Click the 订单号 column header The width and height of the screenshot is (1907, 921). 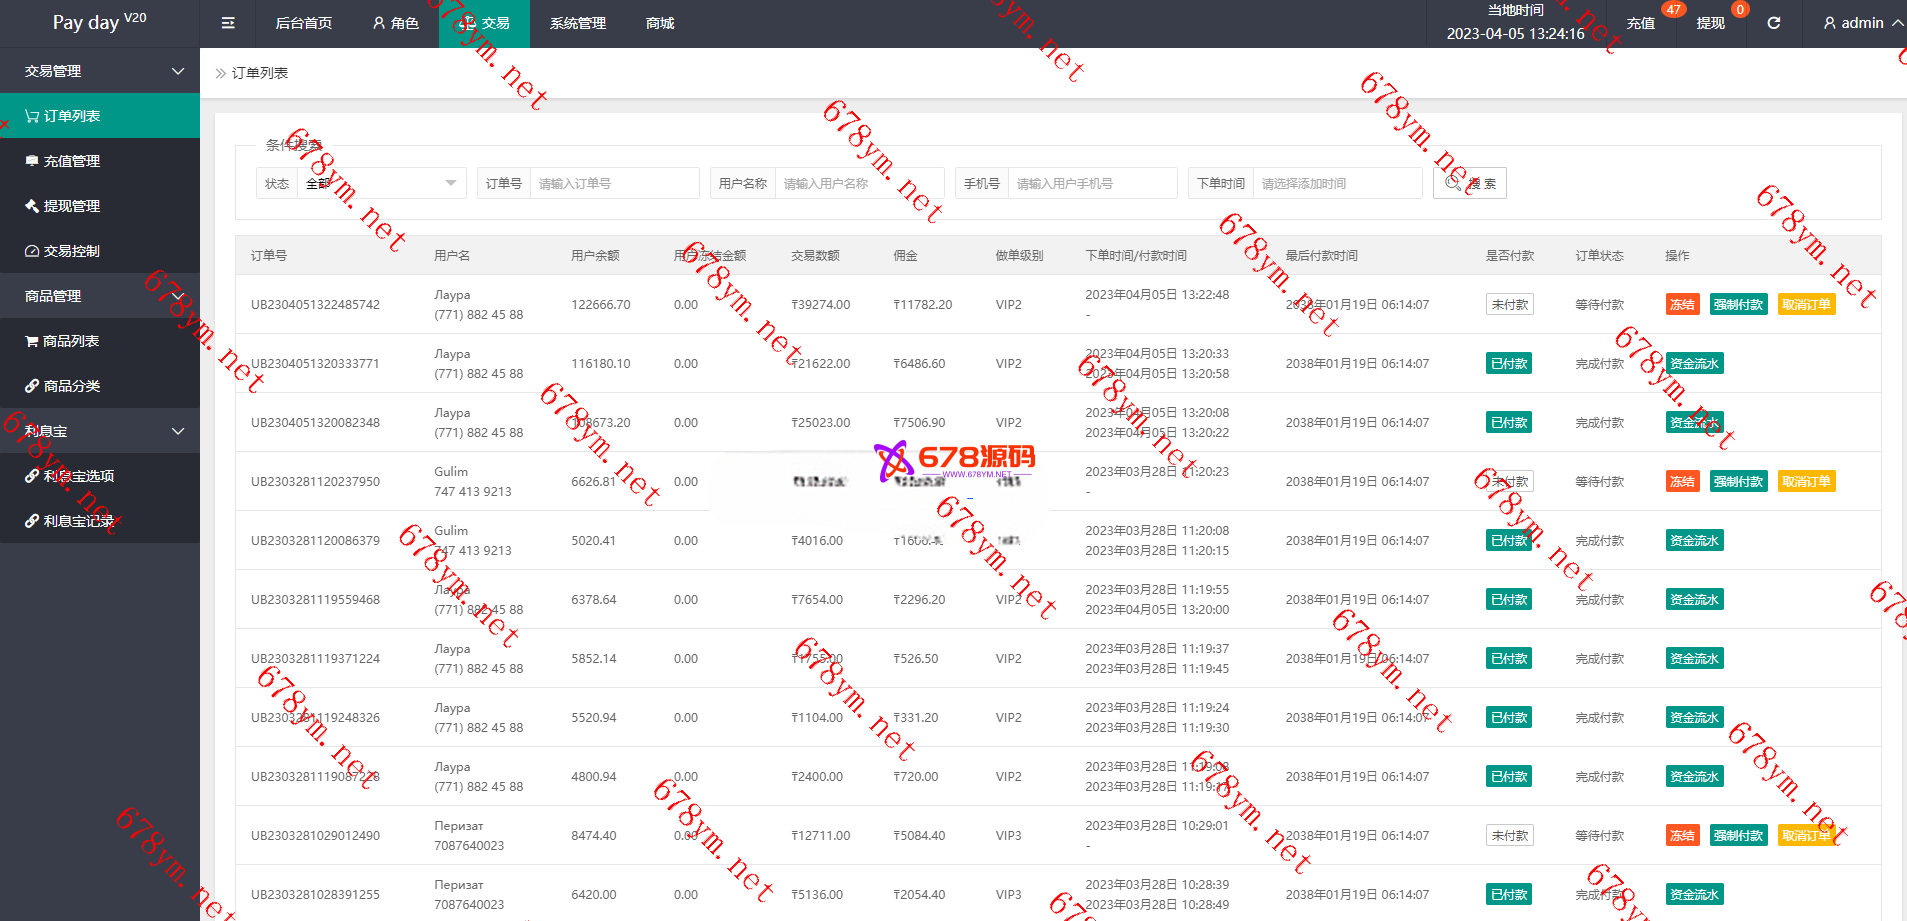coord(269,256)
